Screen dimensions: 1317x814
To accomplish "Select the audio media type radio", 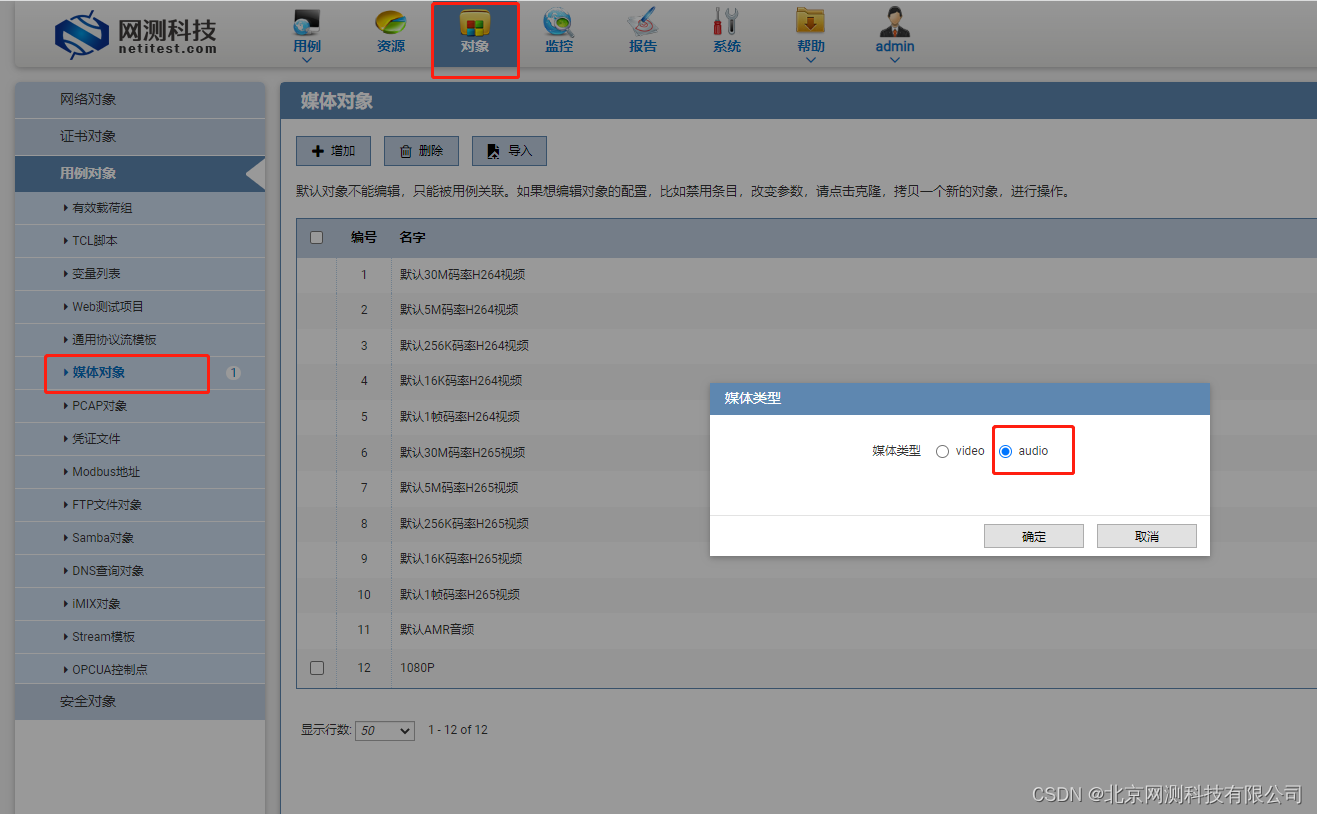I will pos(1006,451).
